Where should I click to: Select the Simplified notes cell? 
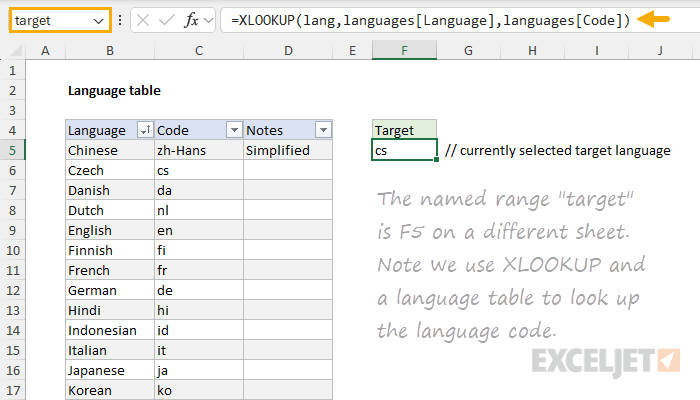coord(288,150)
